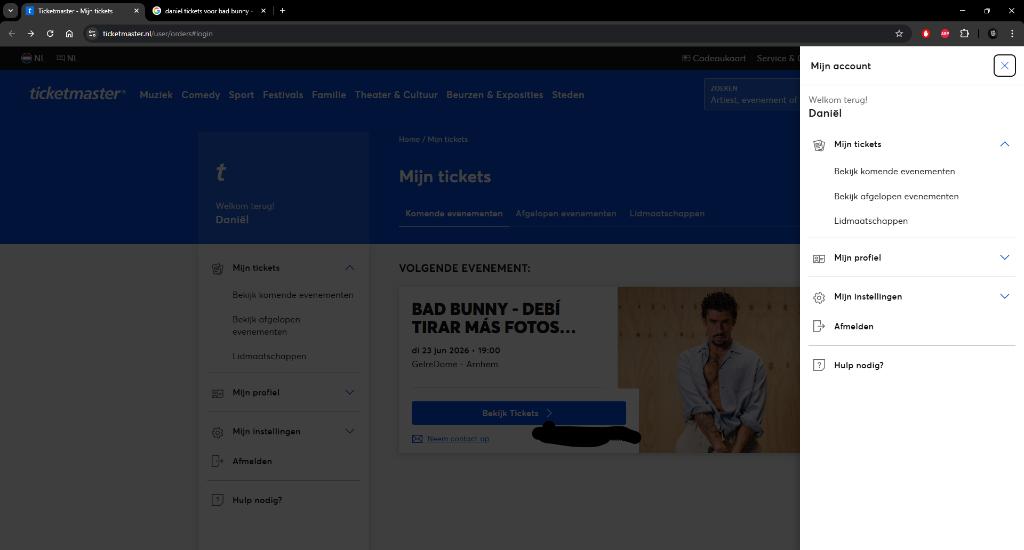Expand Mijn profiel chevron in account panel
The width and height of the screenshot is (1024, 550).
[1004, 257]
